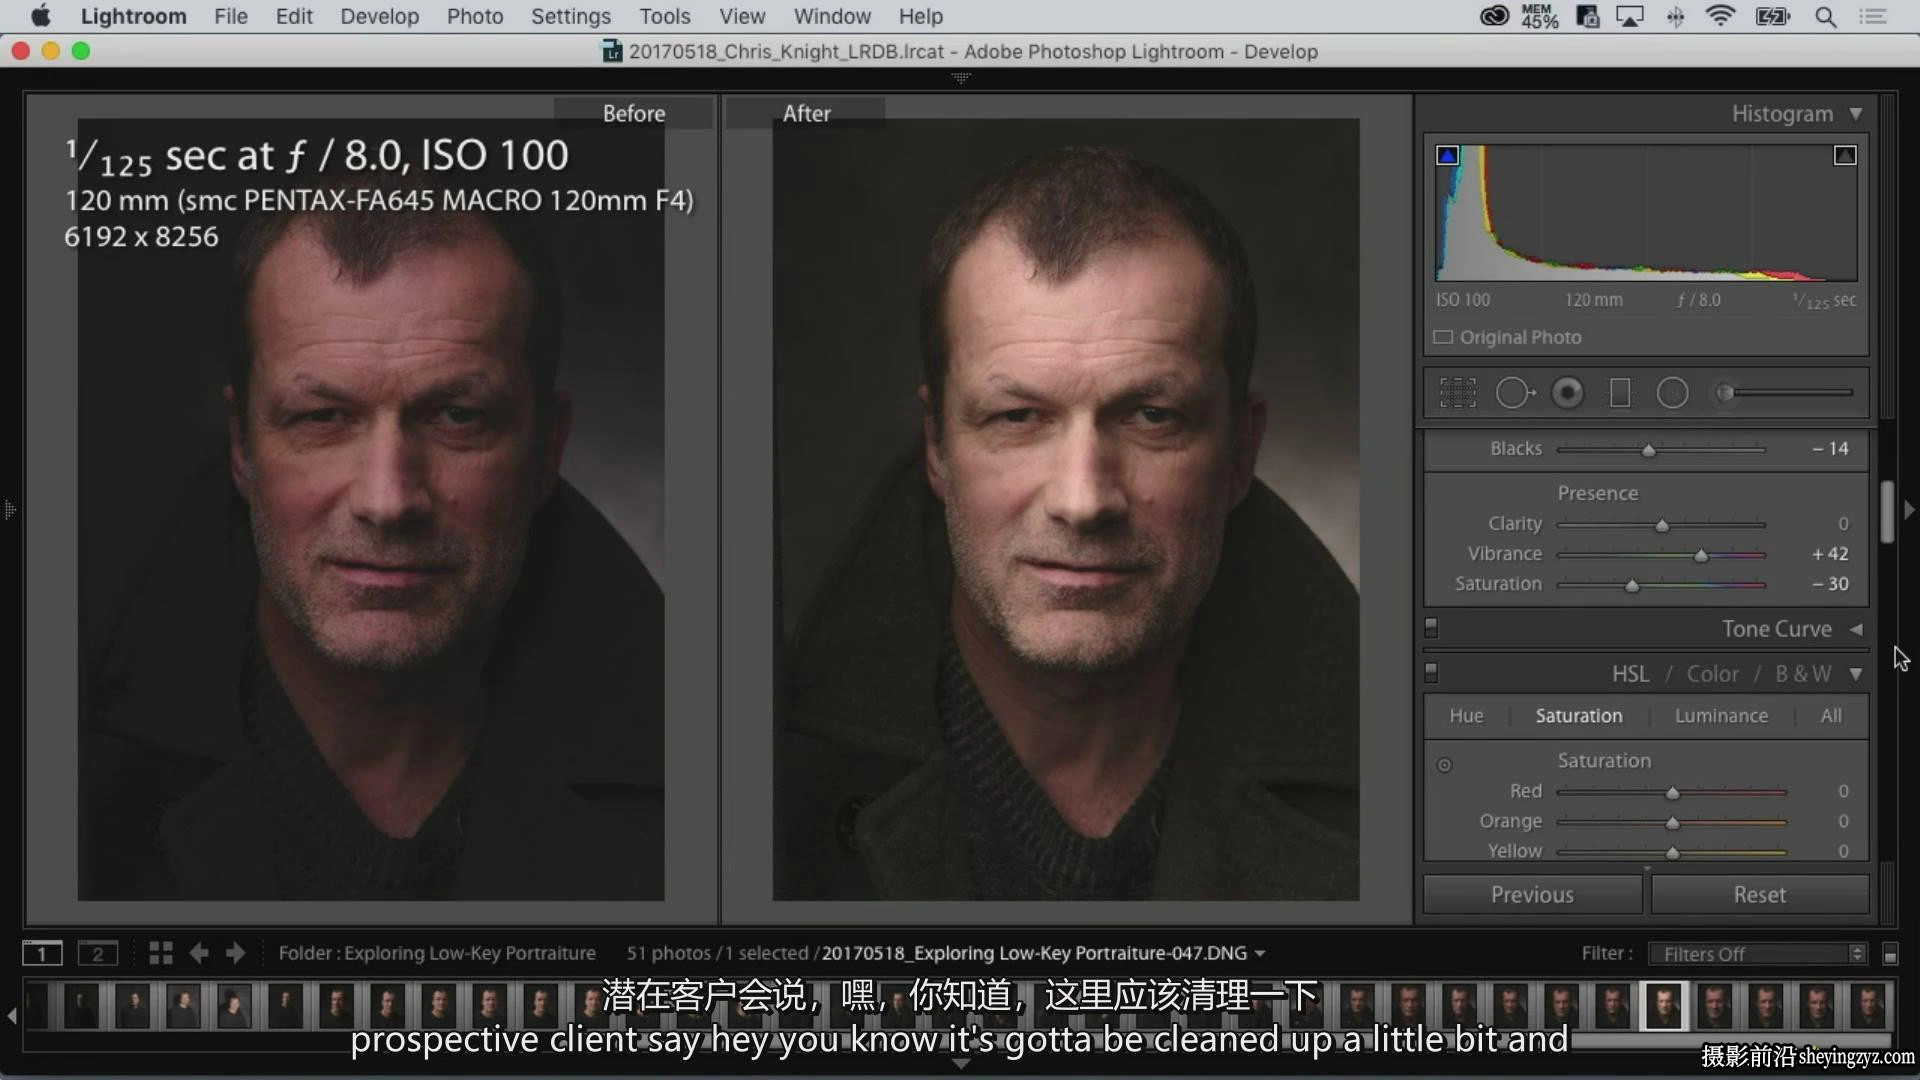The image size is (1920, 1080).
Task: Expand the left panel group arrow
Action: [10, 510]
